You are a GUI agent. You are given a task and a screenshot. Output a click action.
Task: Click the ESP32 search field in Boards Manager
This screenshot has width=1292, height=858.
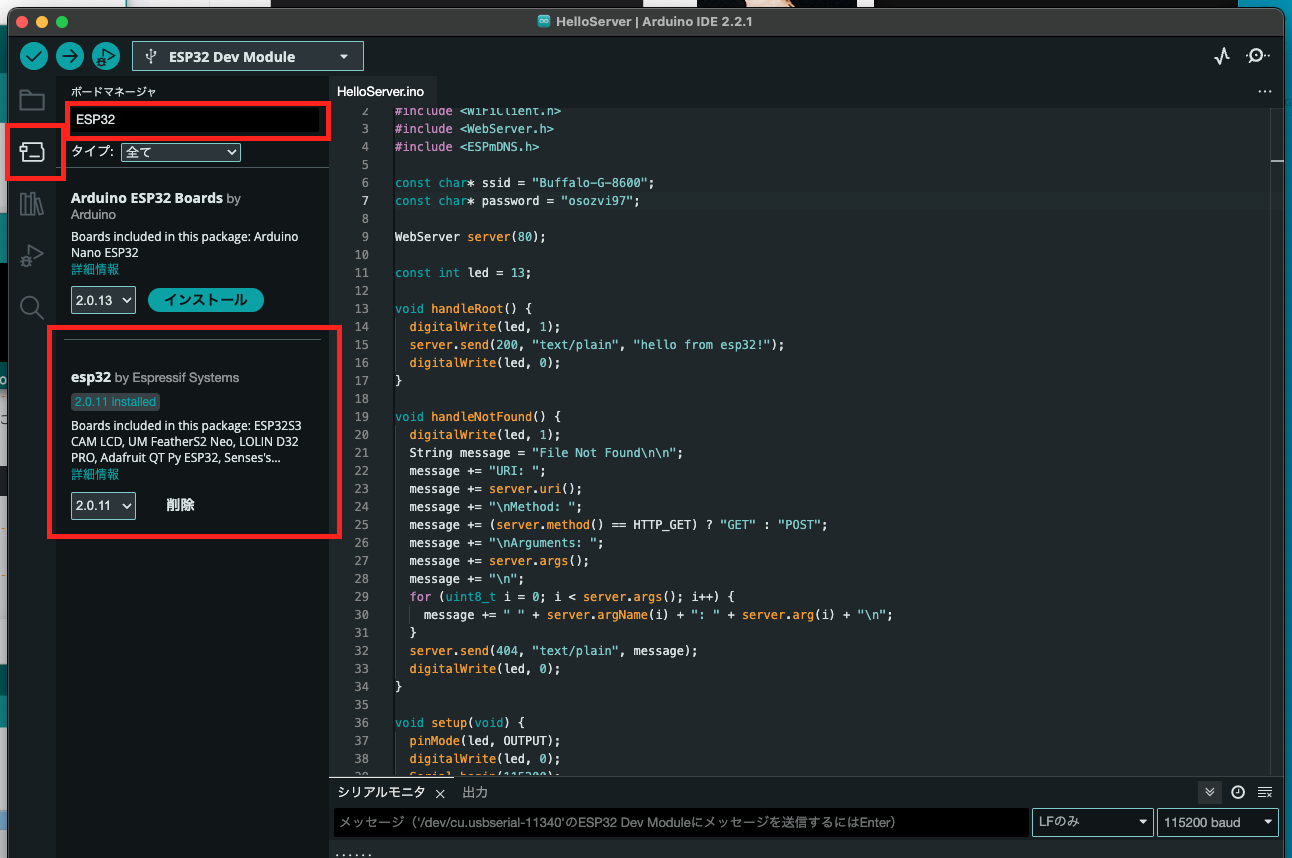point(197,121)
